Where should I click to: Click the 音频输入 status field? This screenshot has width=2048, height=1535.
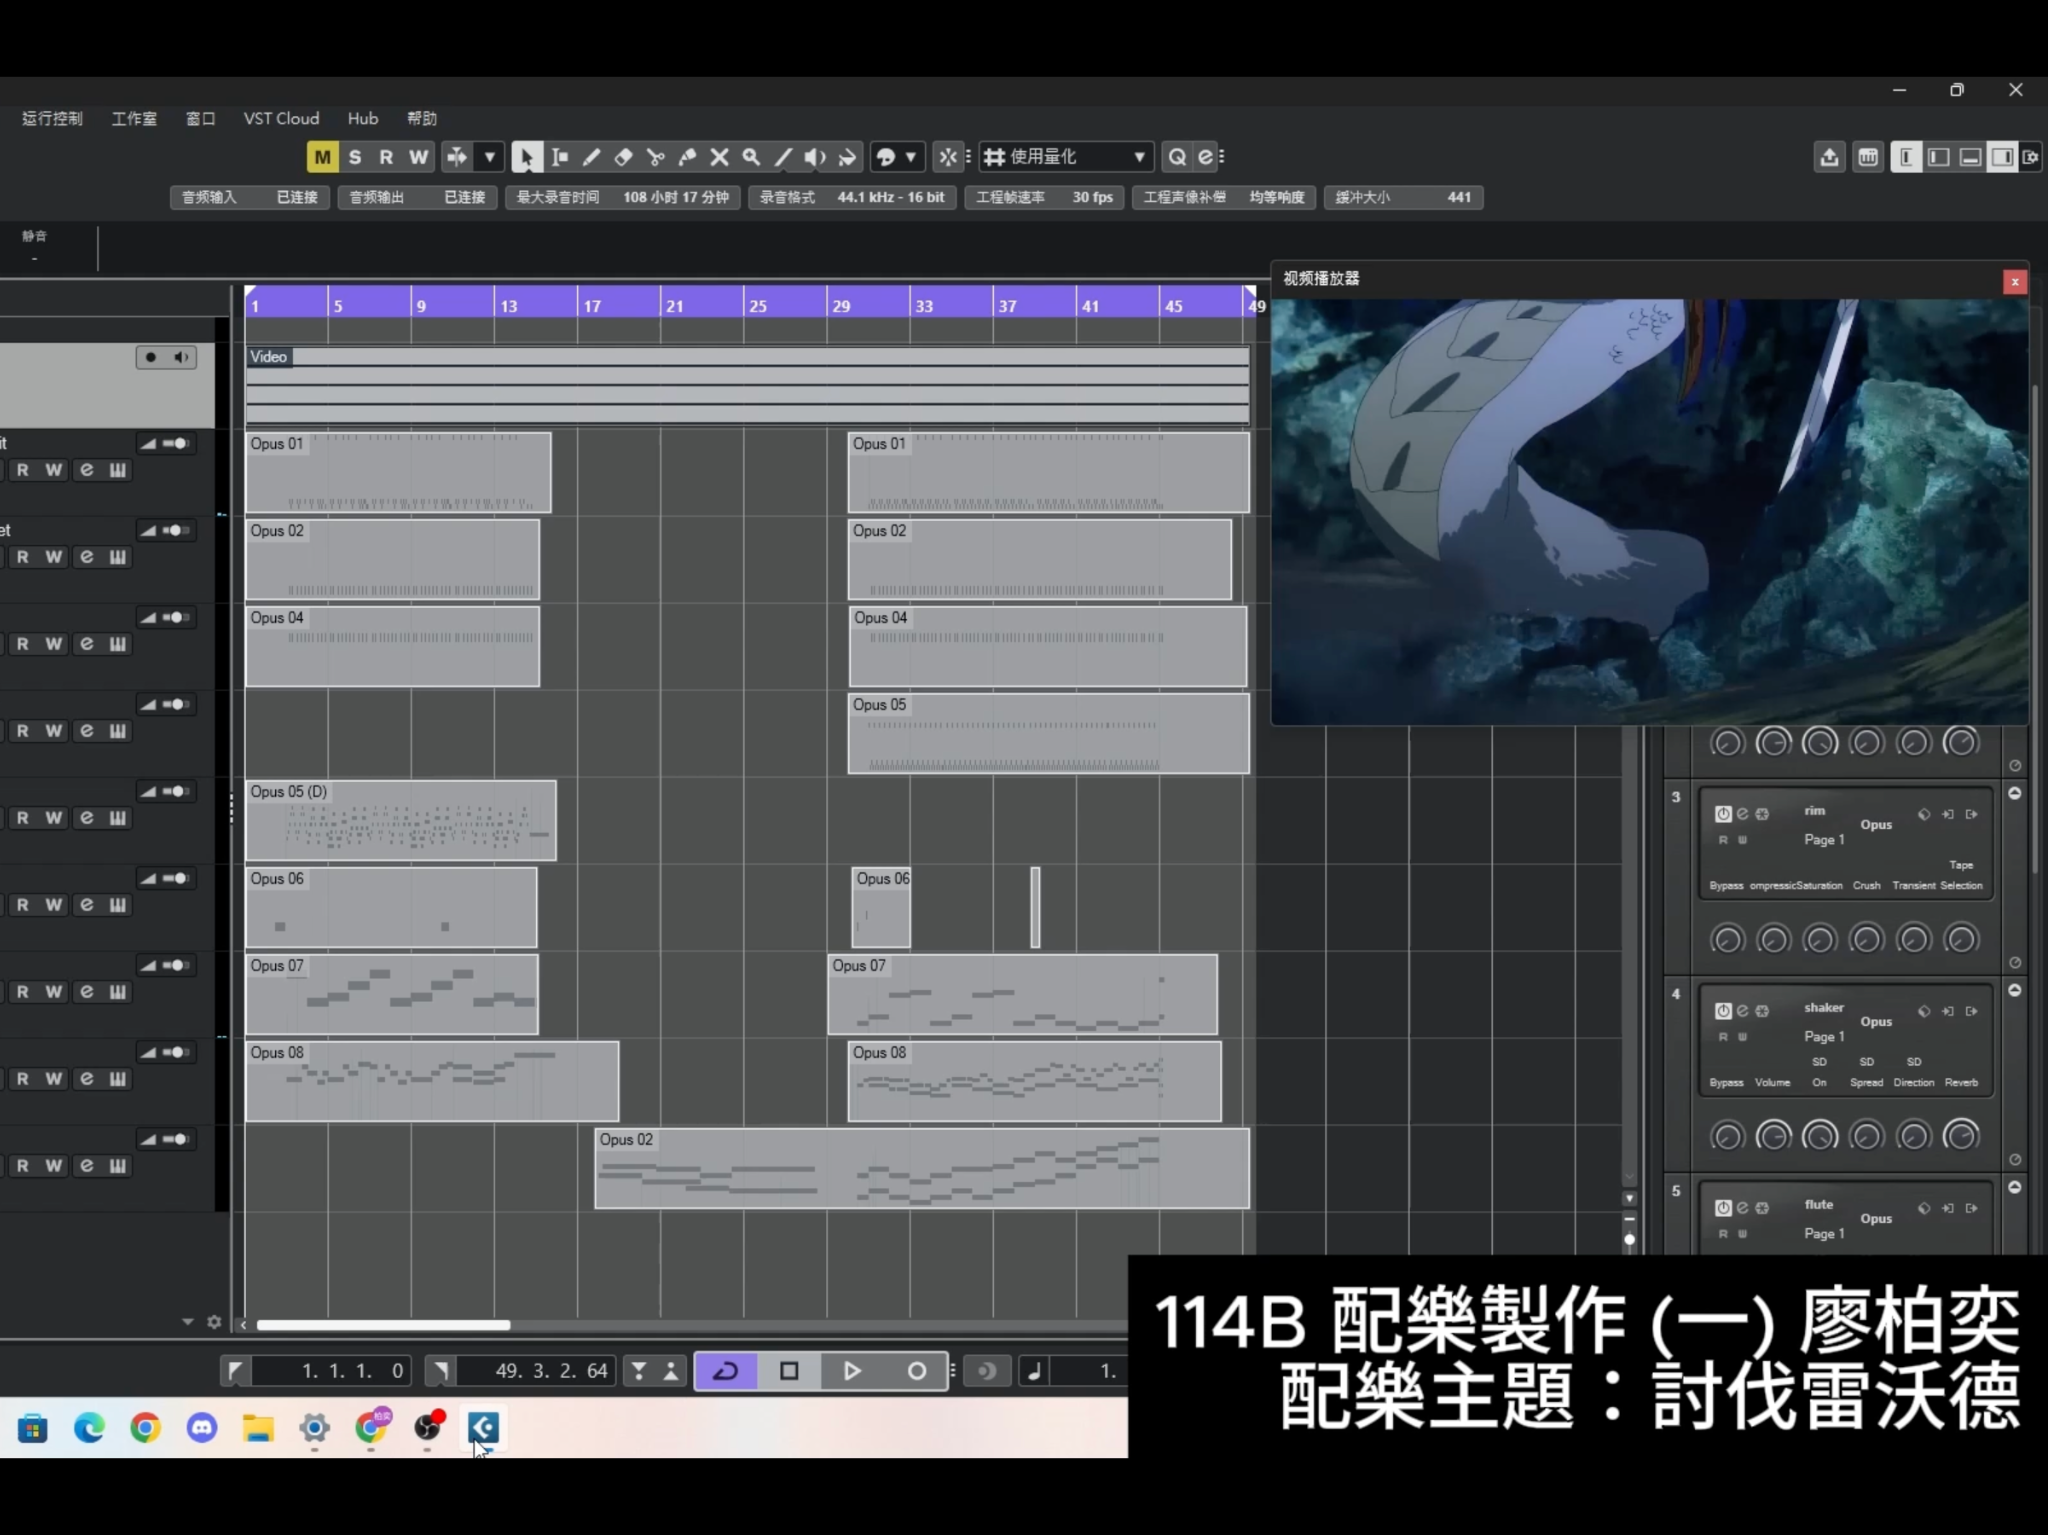point(250,197)
